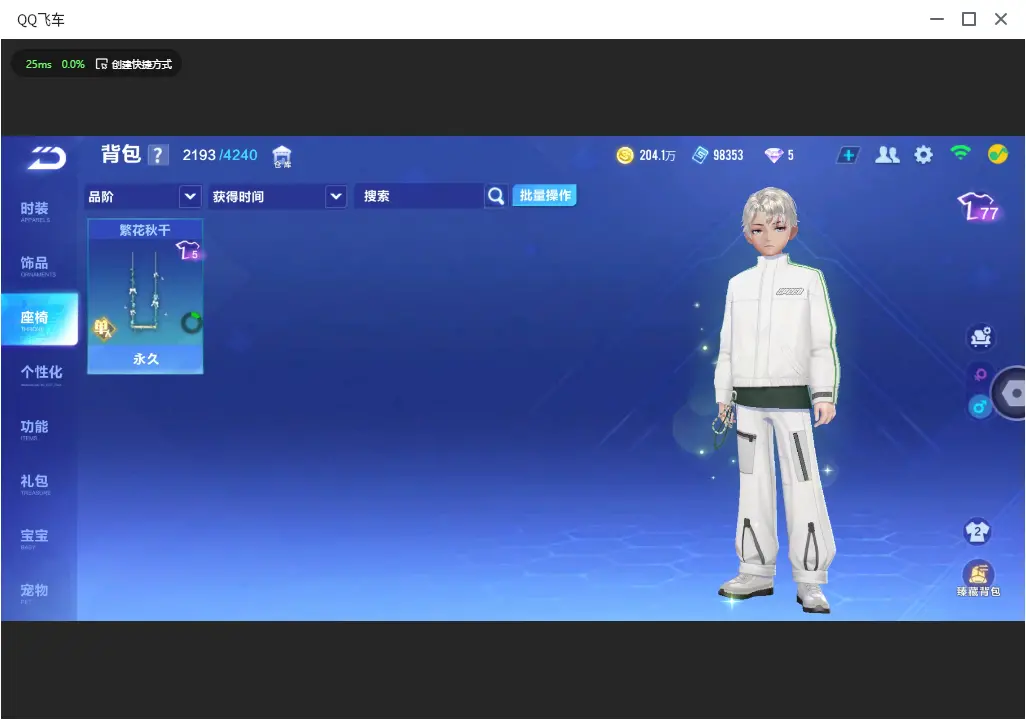Click the 背包 backpack title

tap(121, 154)
